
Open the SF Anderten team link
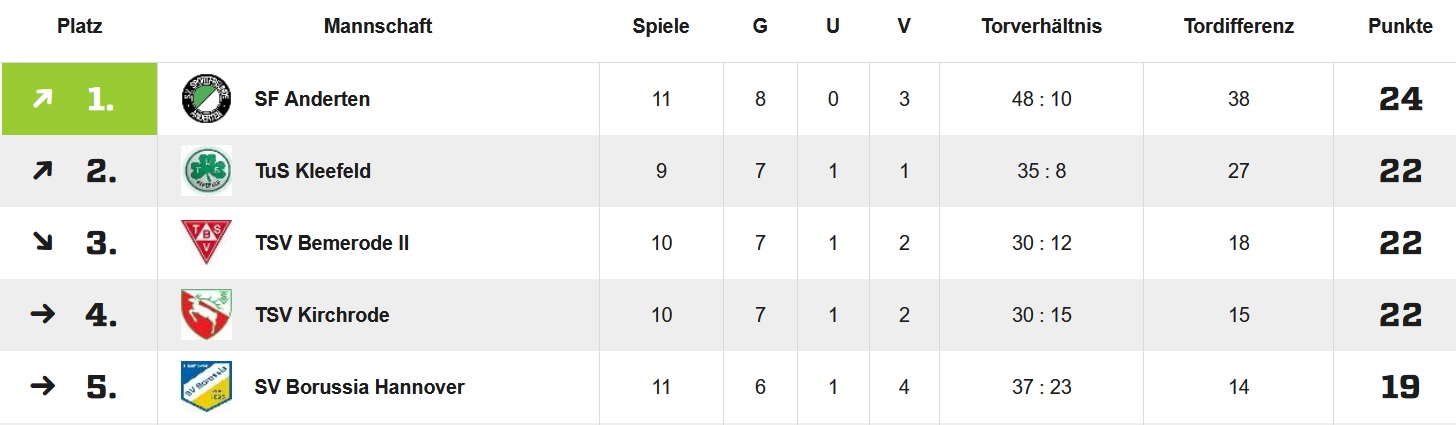coord(312,99)
